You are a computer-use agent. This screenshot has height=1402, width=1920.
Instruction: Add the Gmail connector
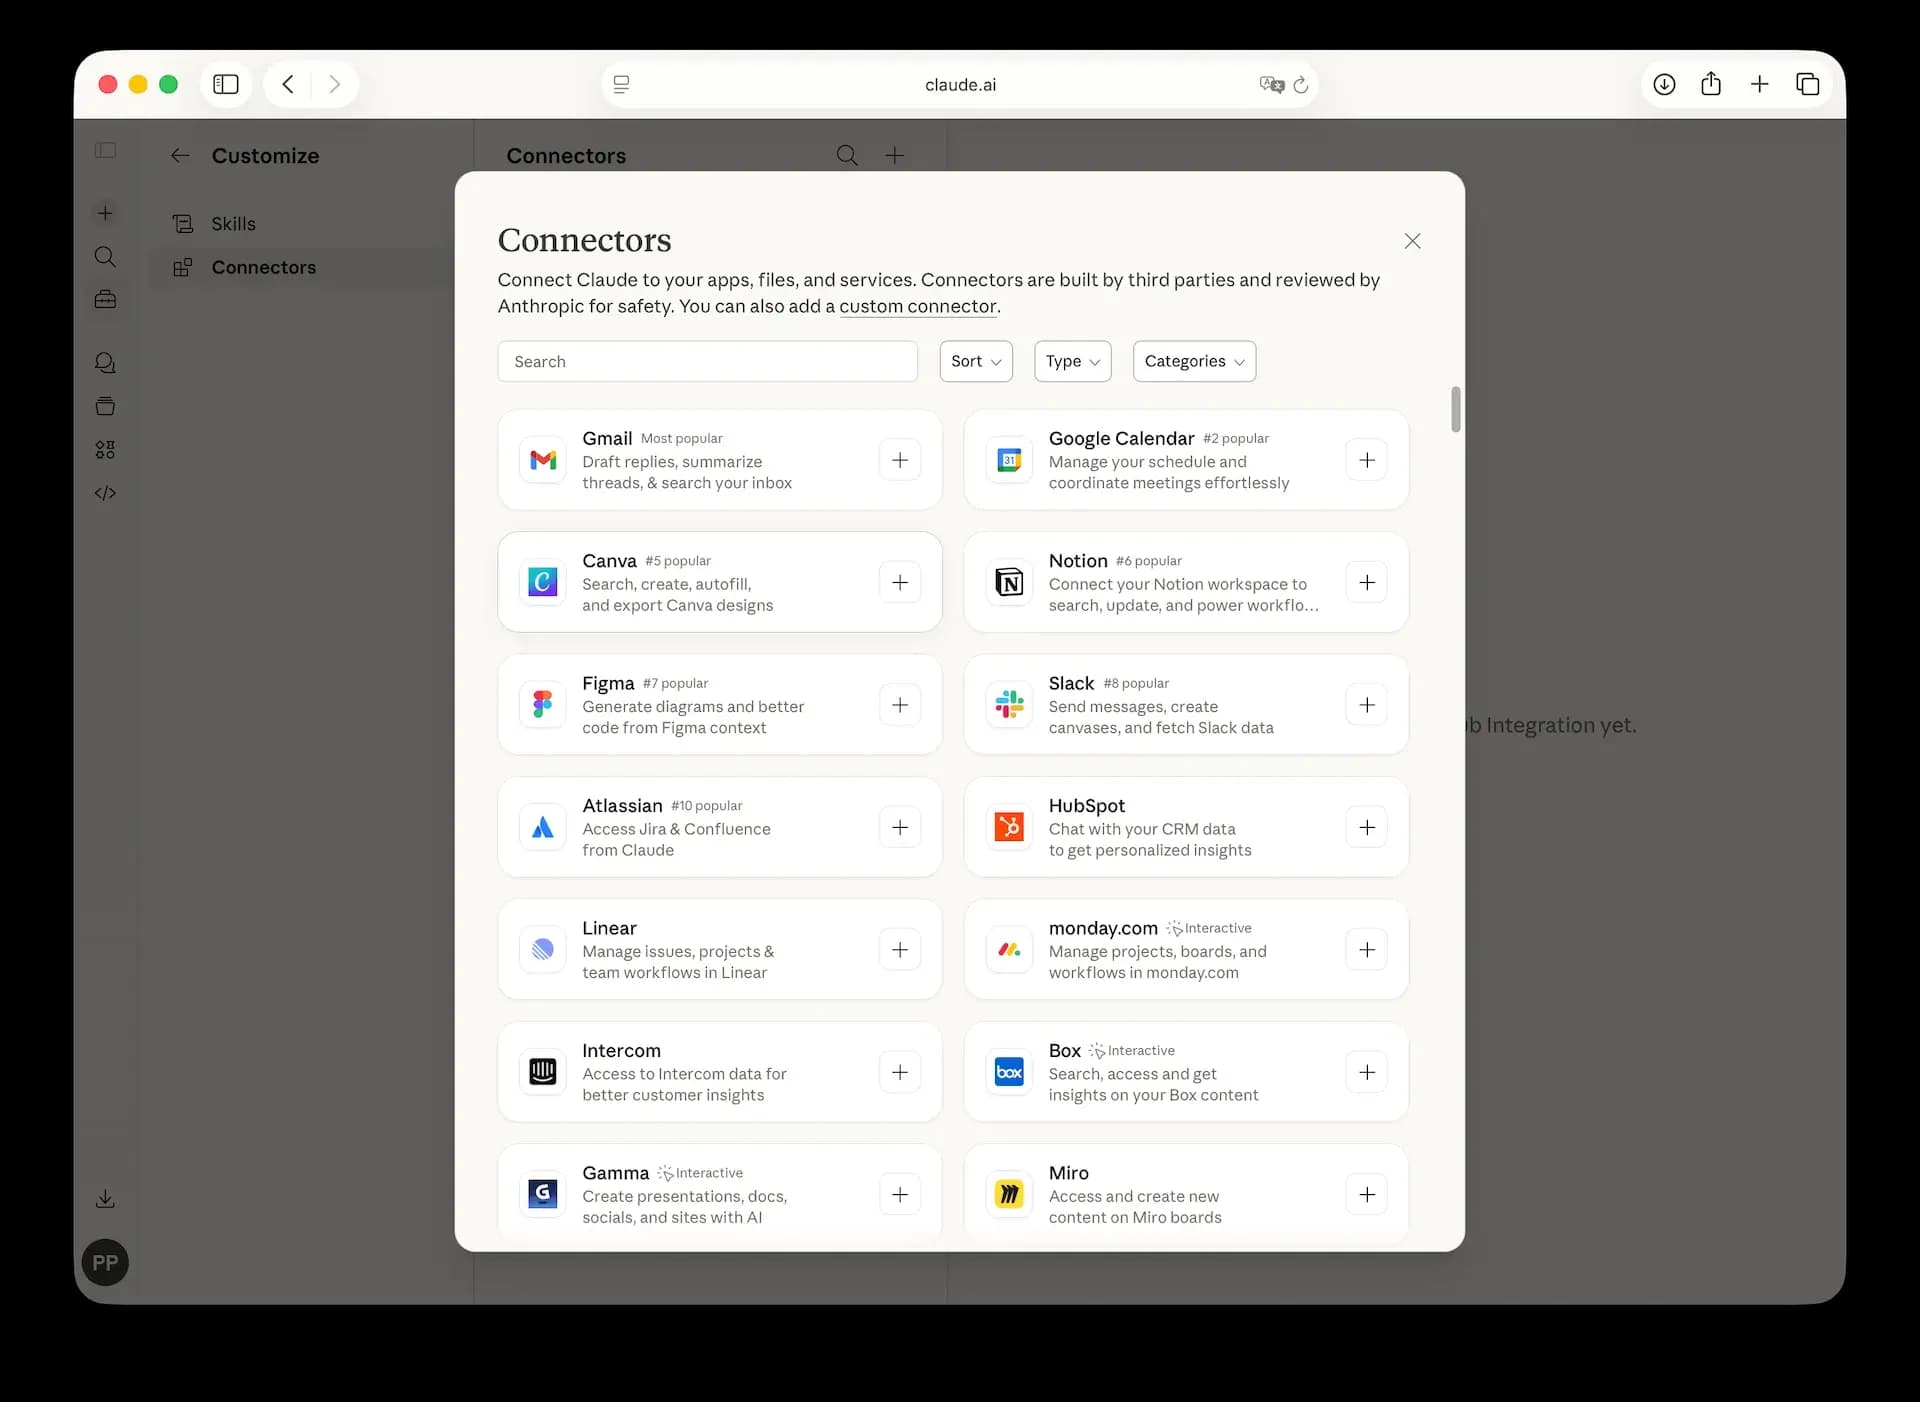pos(900,460)
